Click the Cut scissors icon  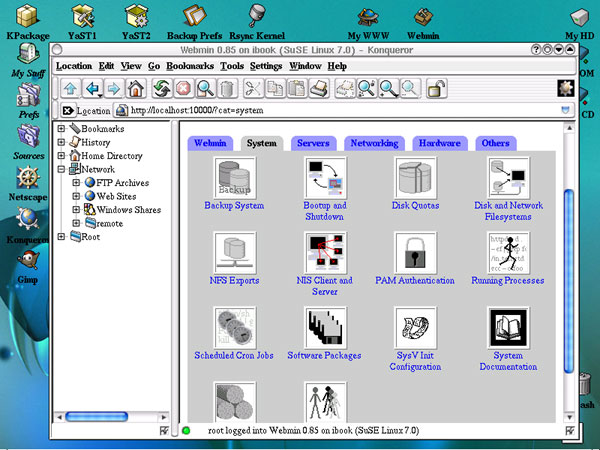coord(253,89)
